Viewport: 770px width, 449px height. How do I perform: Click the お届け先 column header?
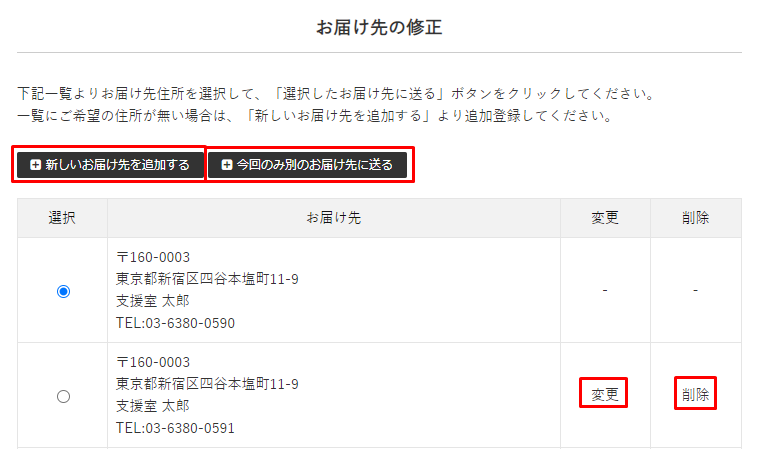334,218
